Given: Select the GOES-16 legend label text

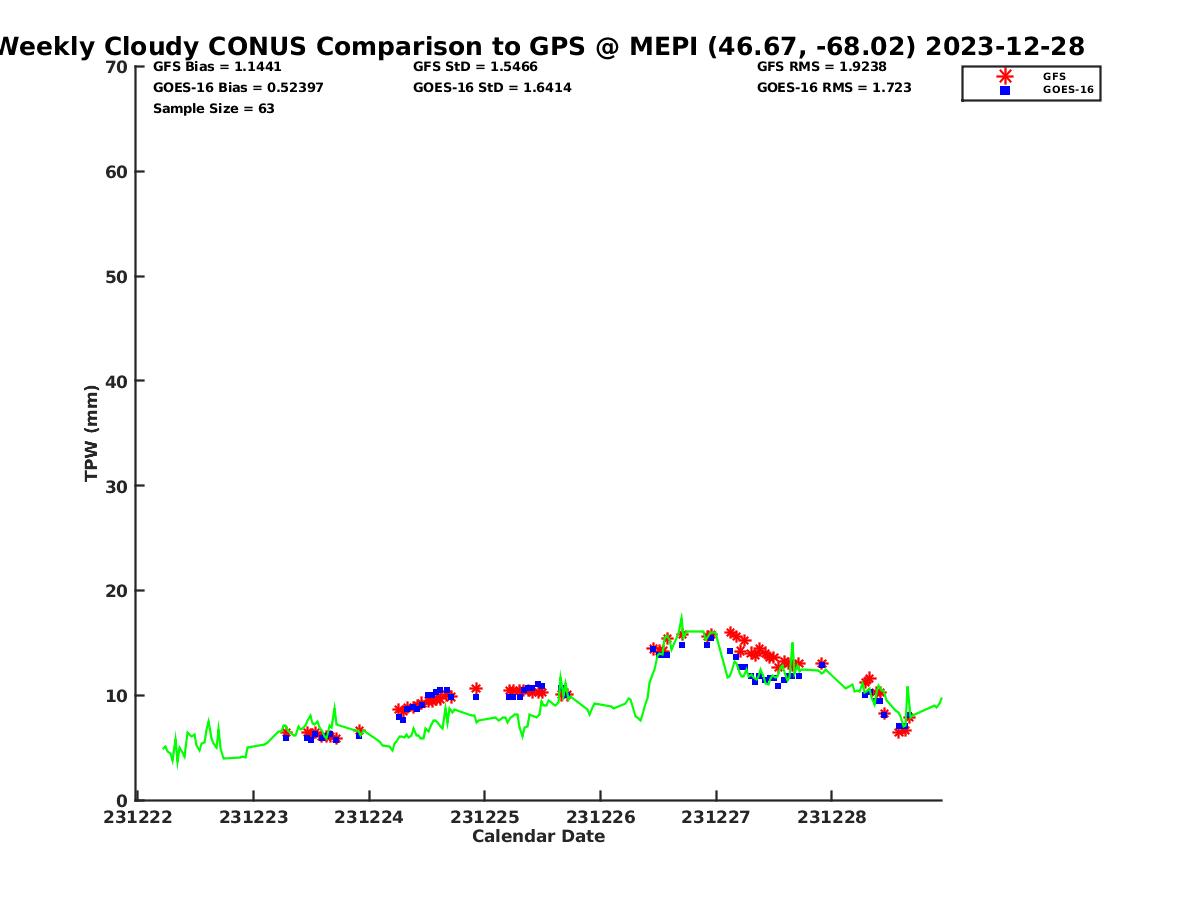Looking at the screenshot, I should (1068, 90).
